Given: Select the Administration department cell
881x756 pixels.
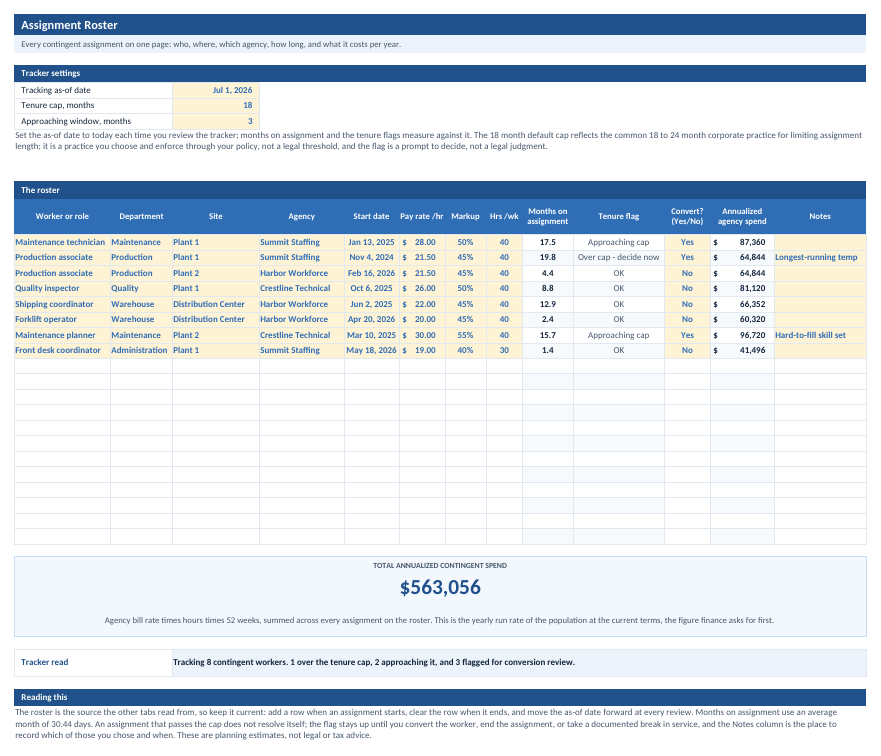Looking at the screenshot, I should (141, 350).
